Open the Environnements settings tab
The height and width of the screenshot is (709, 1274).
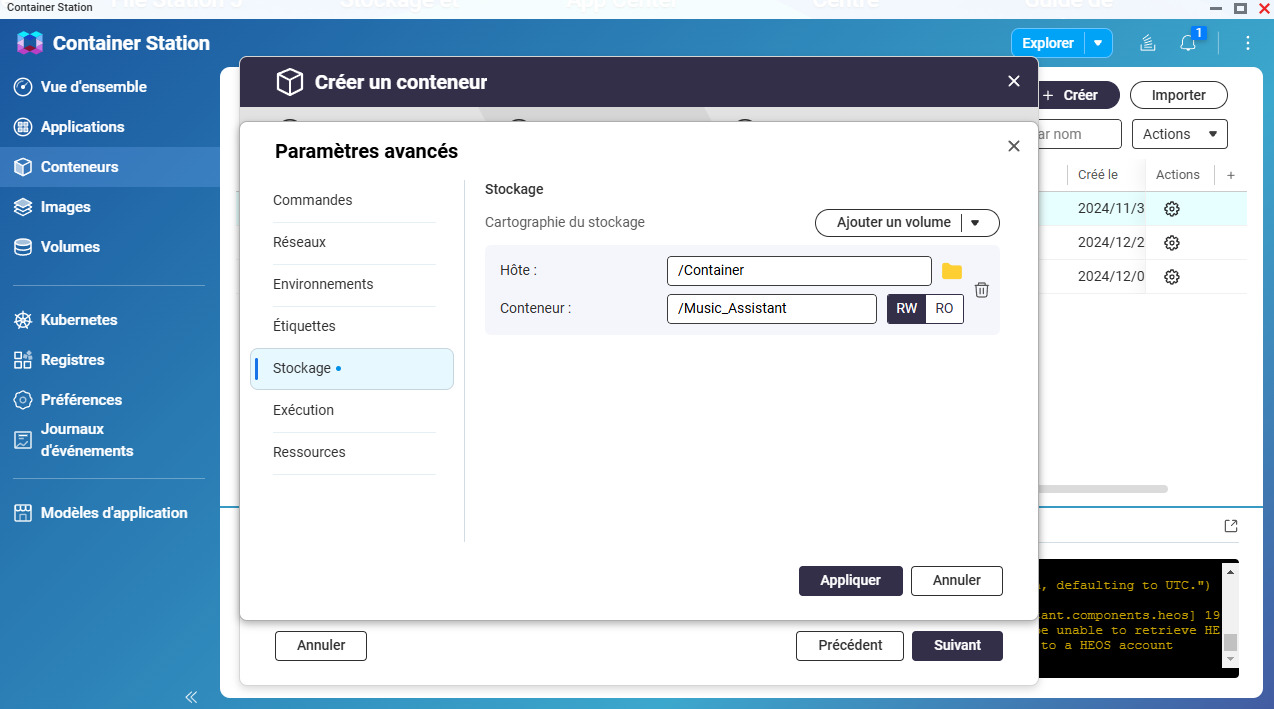(x=323, y=284)
